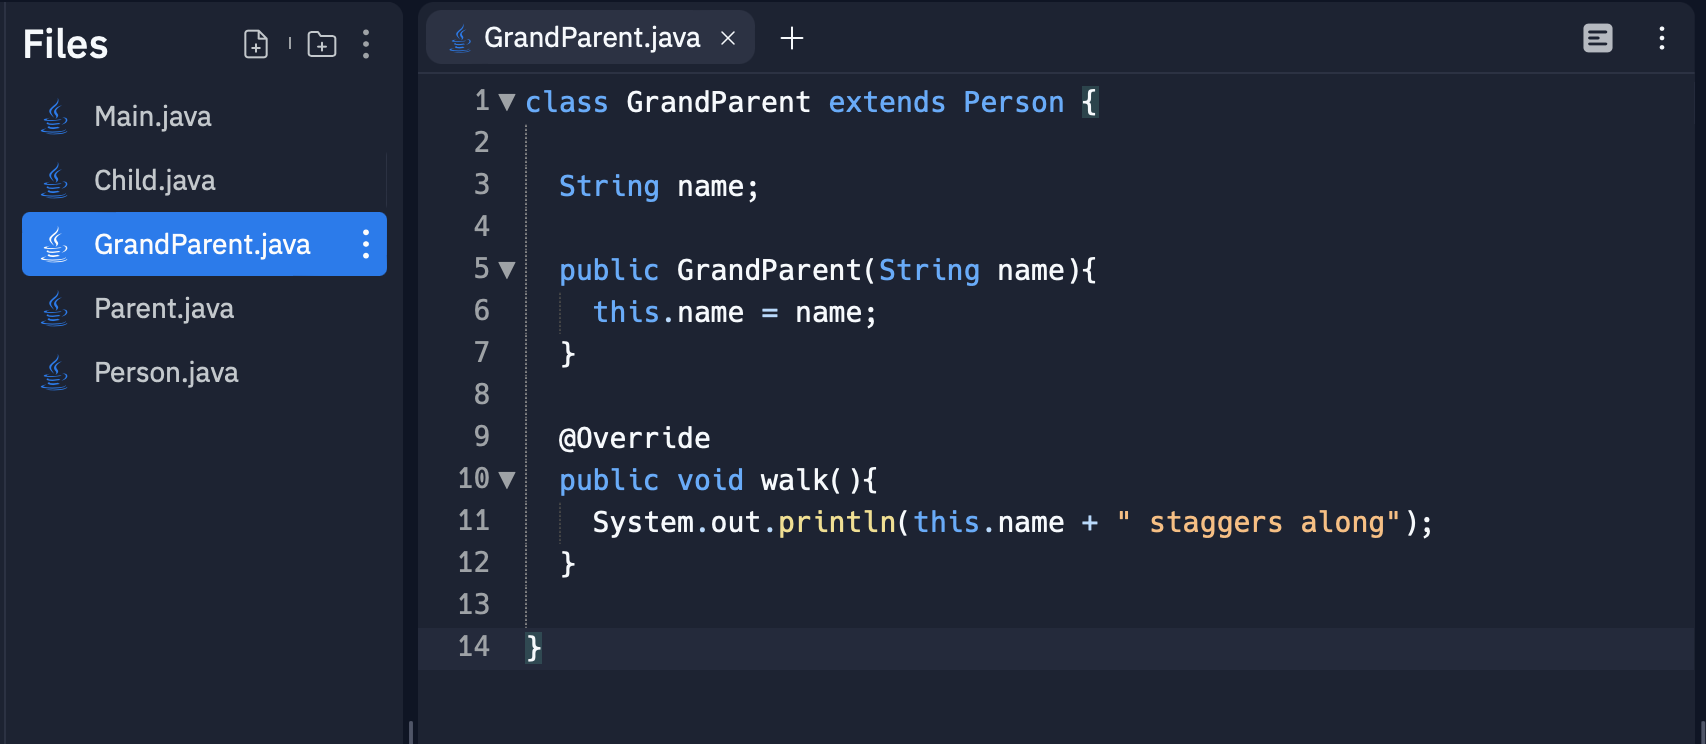The height and width of the screenshot is (744, 1706).
Task: Click line number 2 in the gutter
Action: pos(482,143)
